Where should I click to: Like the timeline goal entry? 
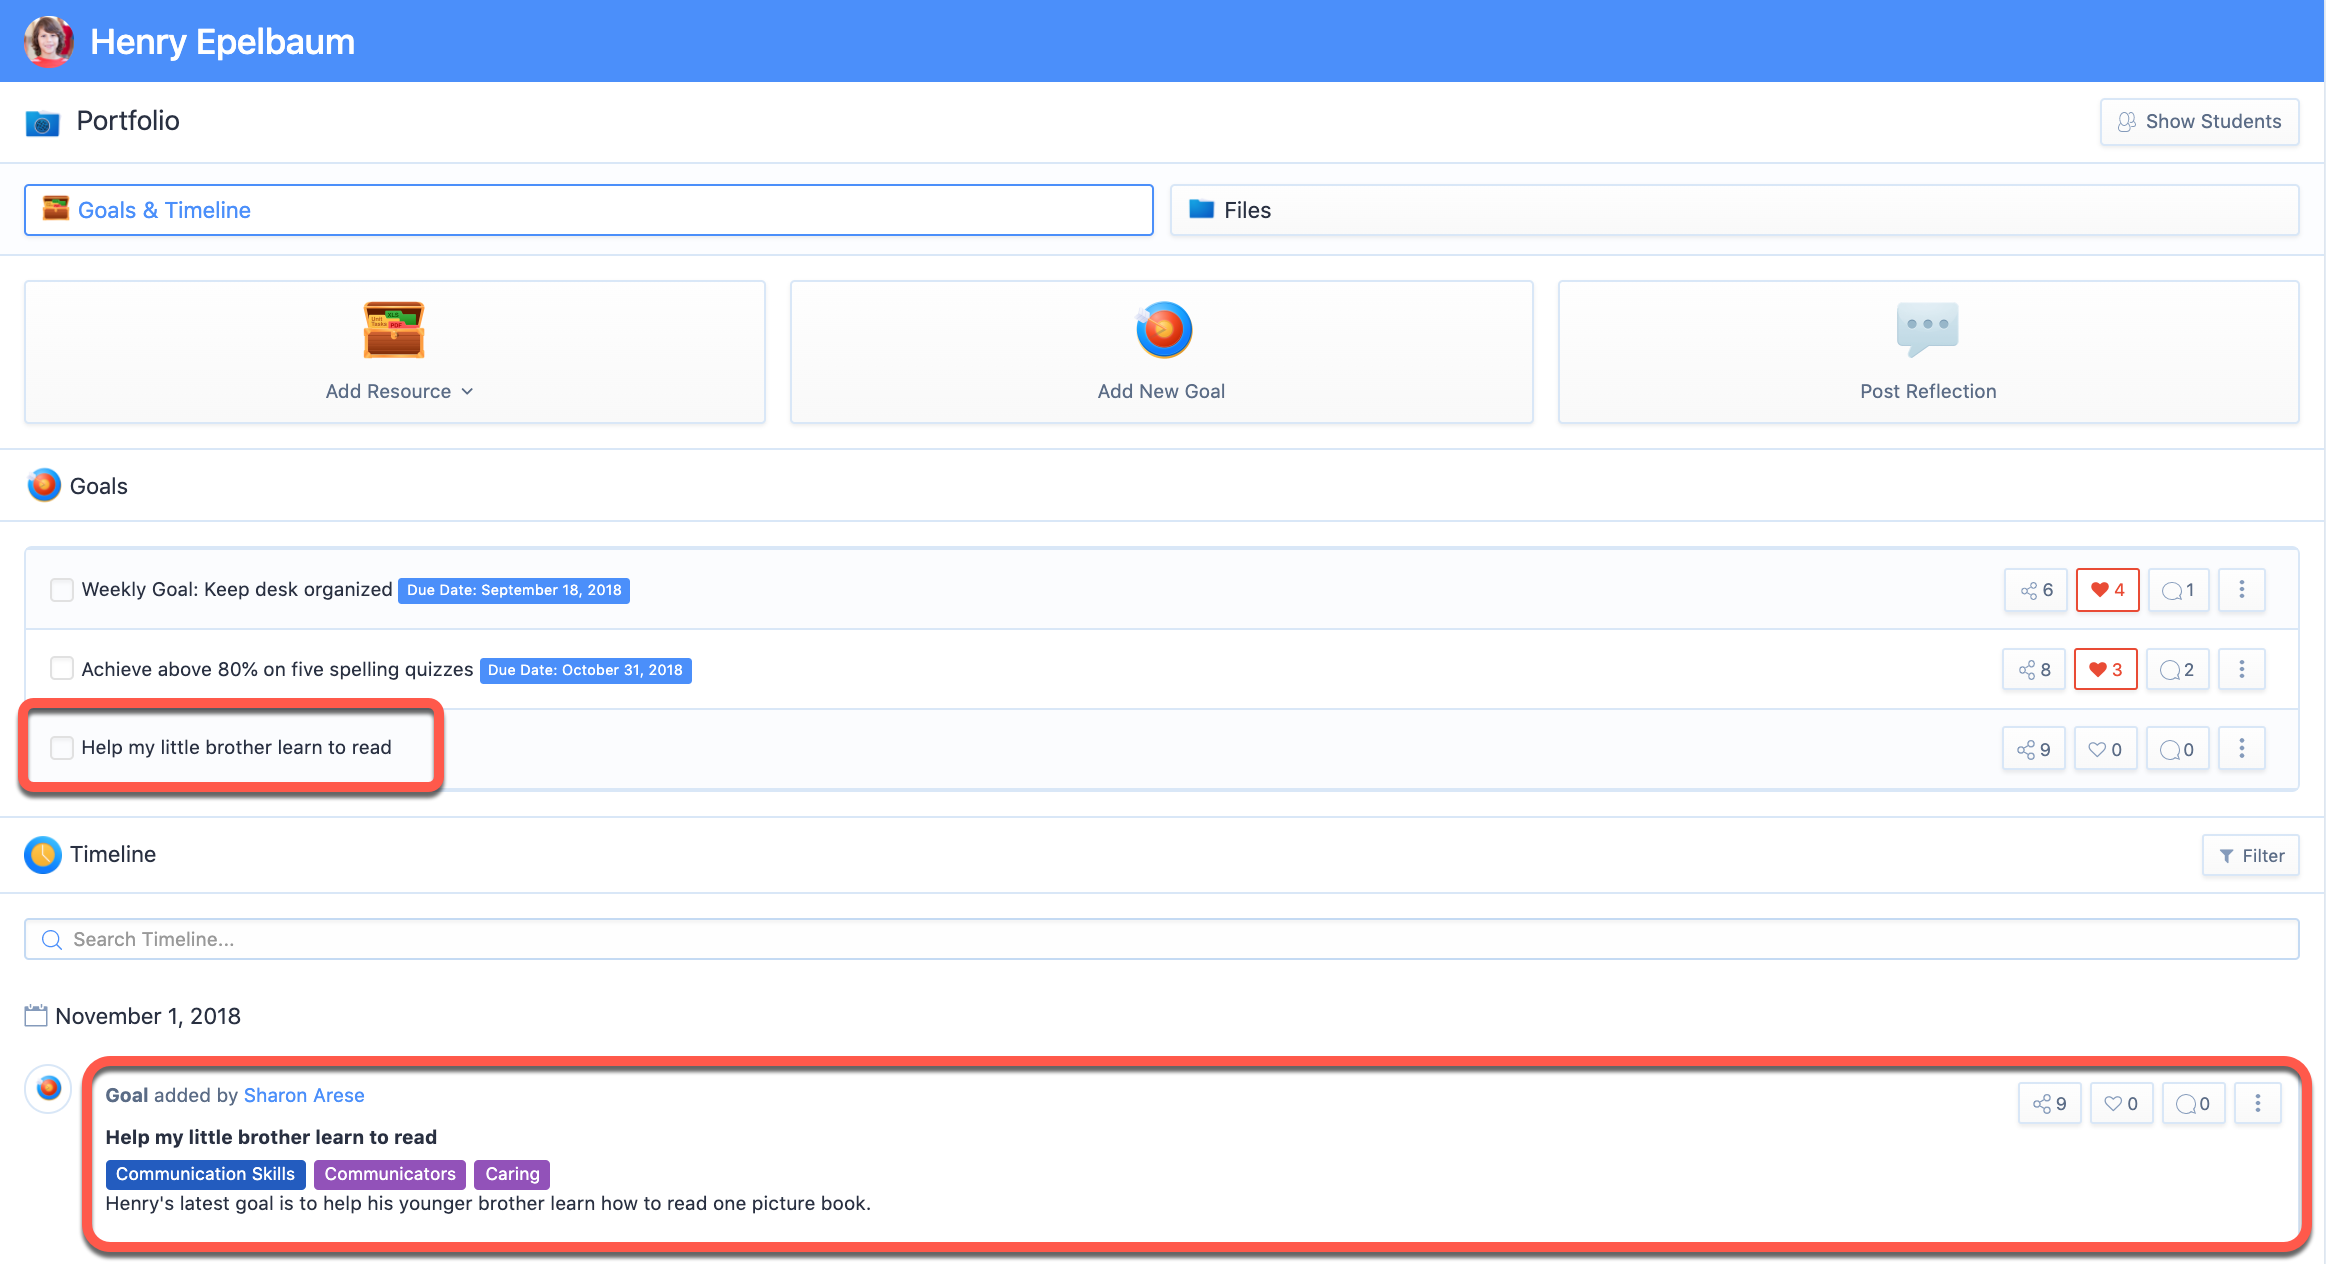pyautogui.click(x=2122, y=1104)
